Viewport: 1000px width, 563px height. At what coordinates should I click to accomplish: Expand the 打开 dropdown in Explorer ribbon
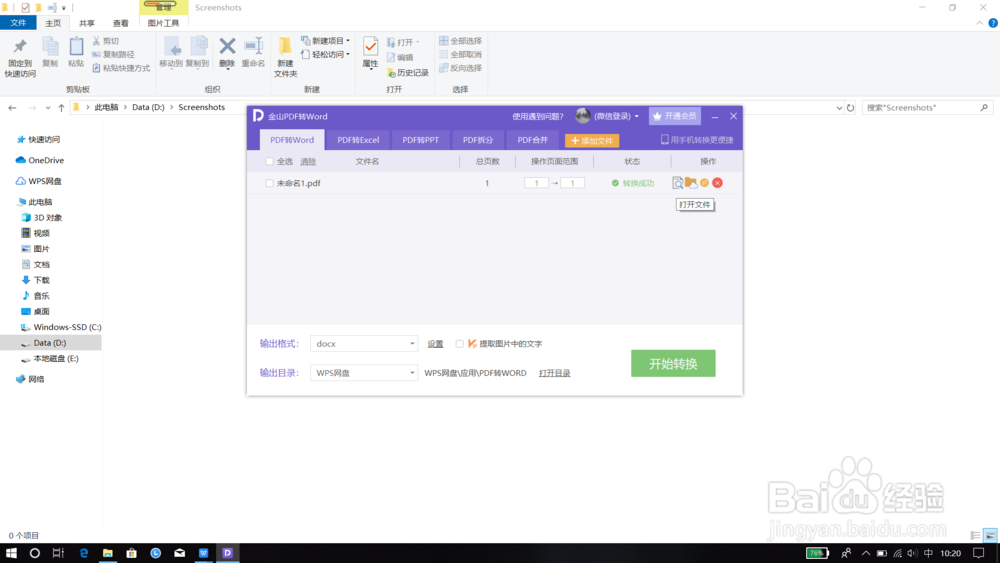[417, 42]
